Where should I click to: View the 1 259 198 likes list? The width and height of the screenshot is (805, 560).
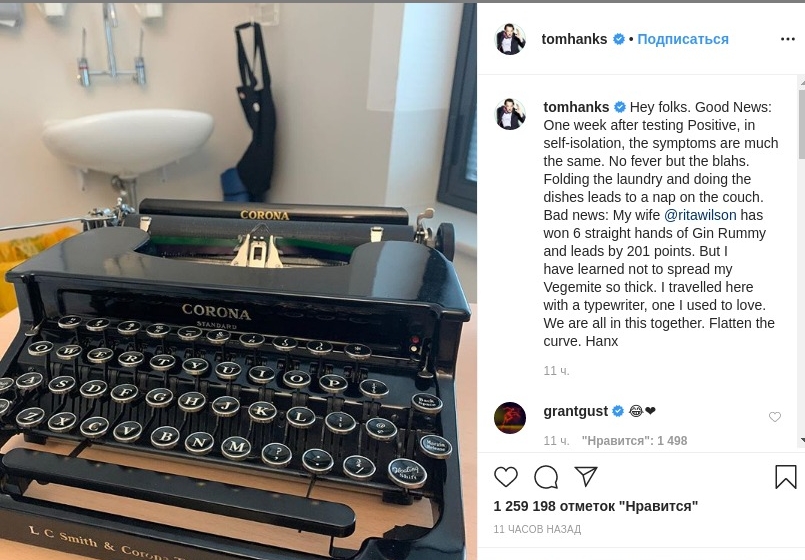[x=596, y=506]
